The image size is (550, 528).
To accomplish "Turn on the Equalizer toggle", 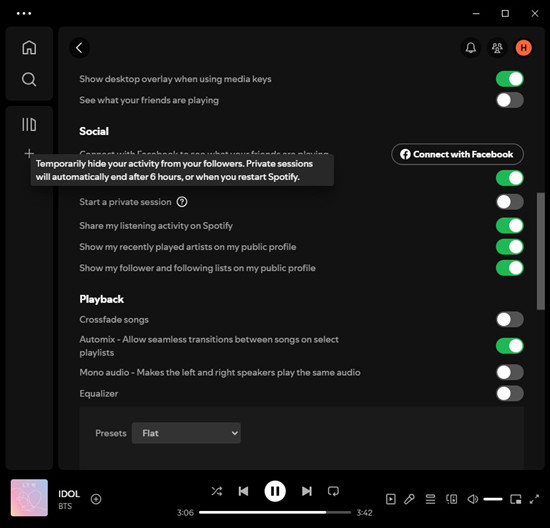I will tap(510, 394).
